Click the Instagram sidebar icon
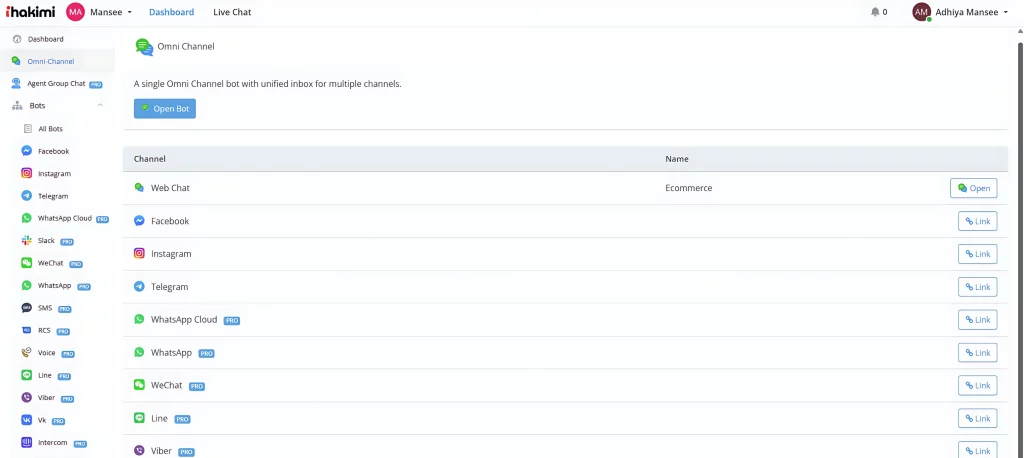This screenshot has width=1024, height=458. pyautogui.click(x=27, y=173)
